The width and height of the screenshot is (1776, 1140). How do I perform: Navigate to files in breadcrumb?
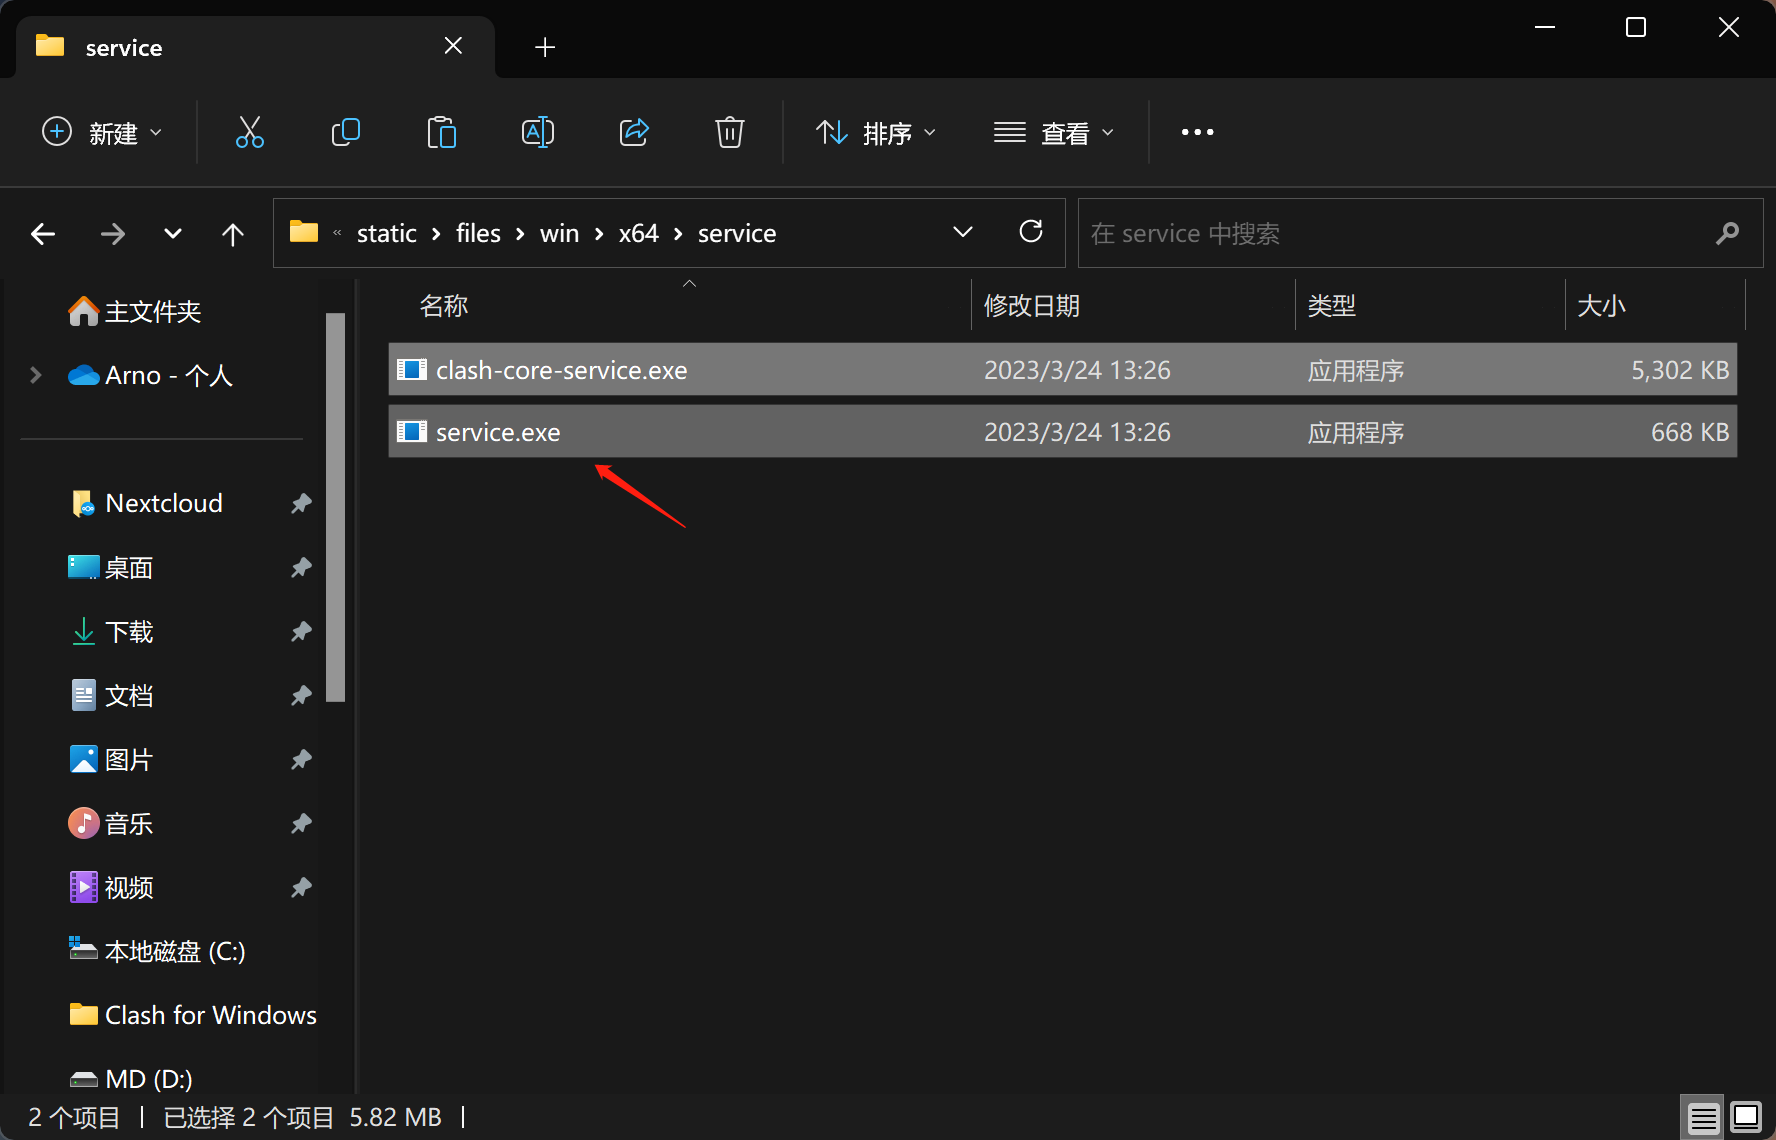pos(478,233)
